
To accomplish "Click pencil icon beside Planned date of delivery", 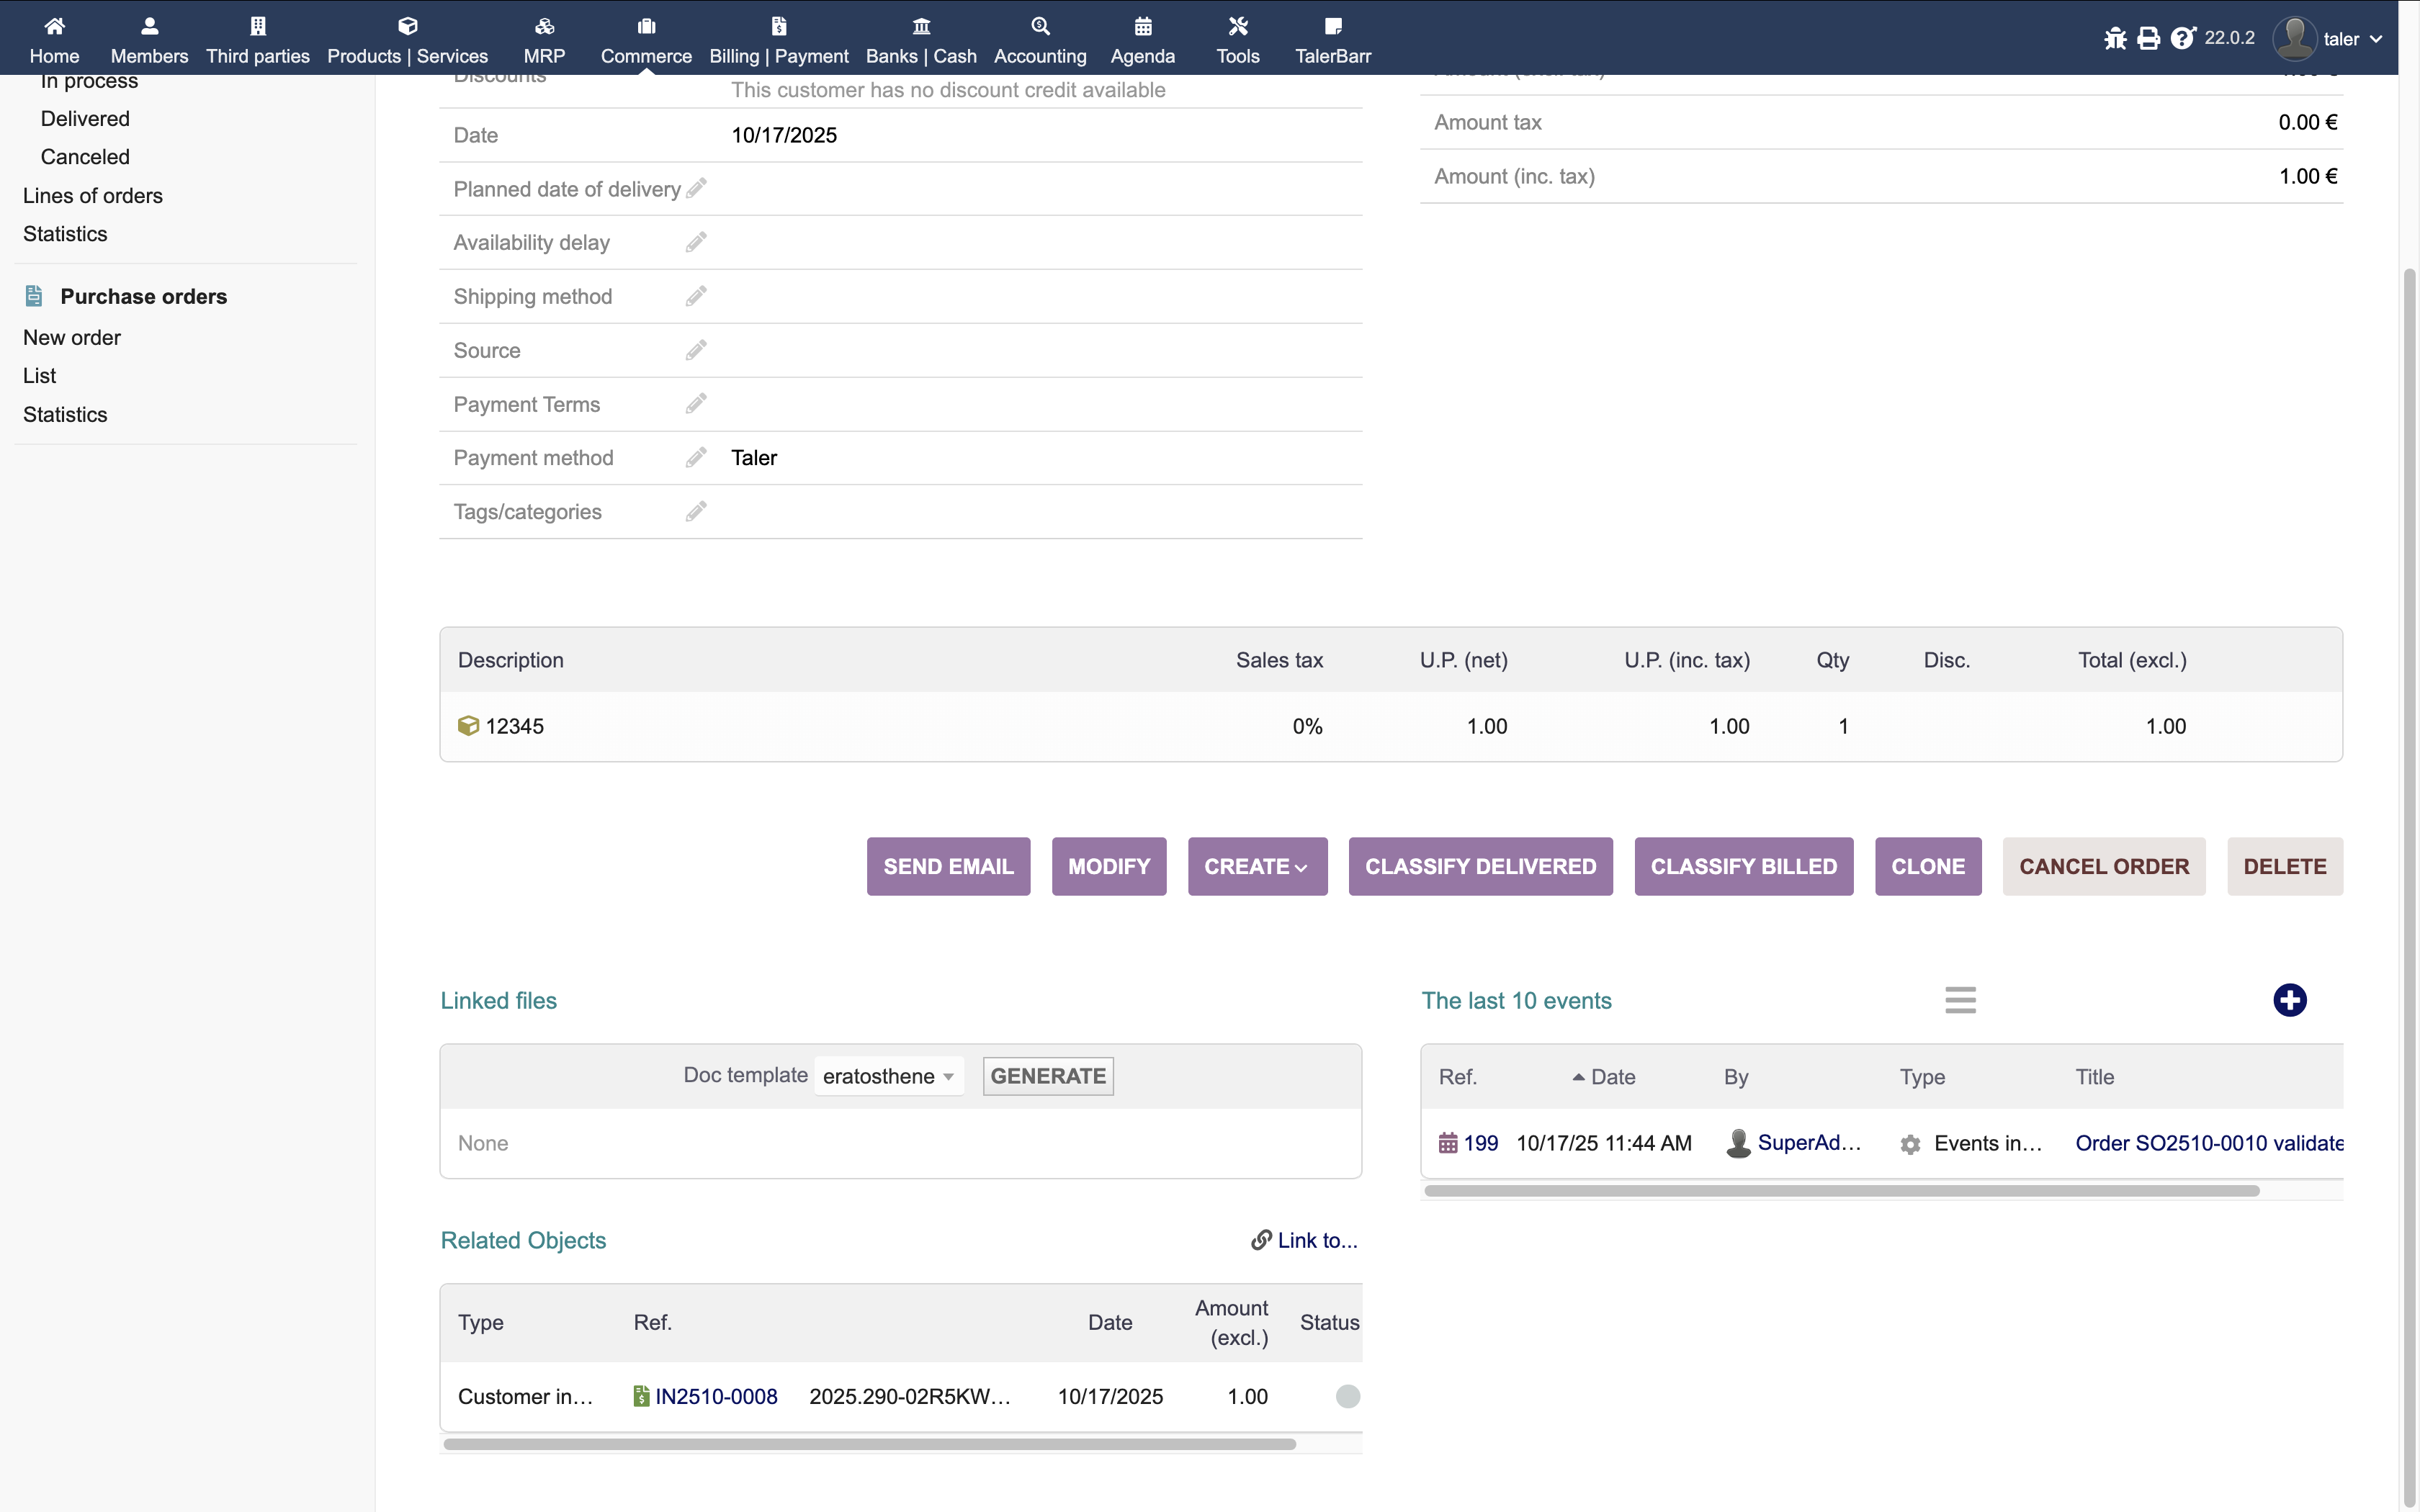I will [697, 188].
